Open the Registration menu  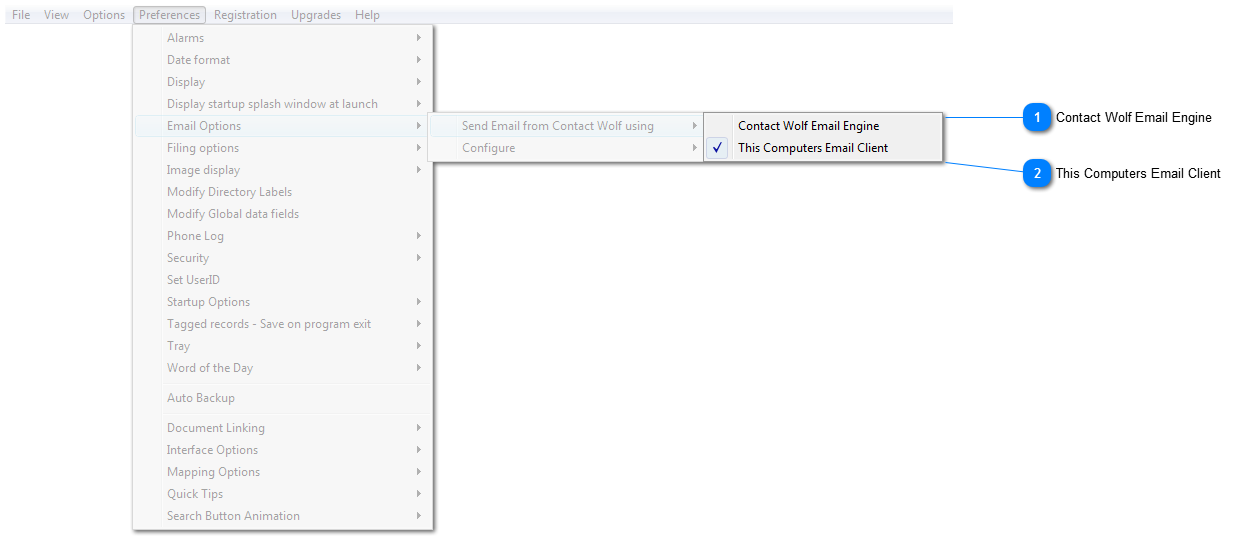coord(245,15)
